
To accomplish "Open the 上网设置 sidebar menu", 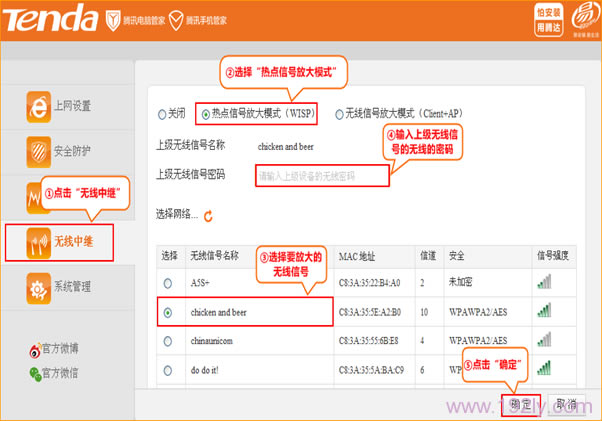I will pyautogui.click(x=72, y=106).
